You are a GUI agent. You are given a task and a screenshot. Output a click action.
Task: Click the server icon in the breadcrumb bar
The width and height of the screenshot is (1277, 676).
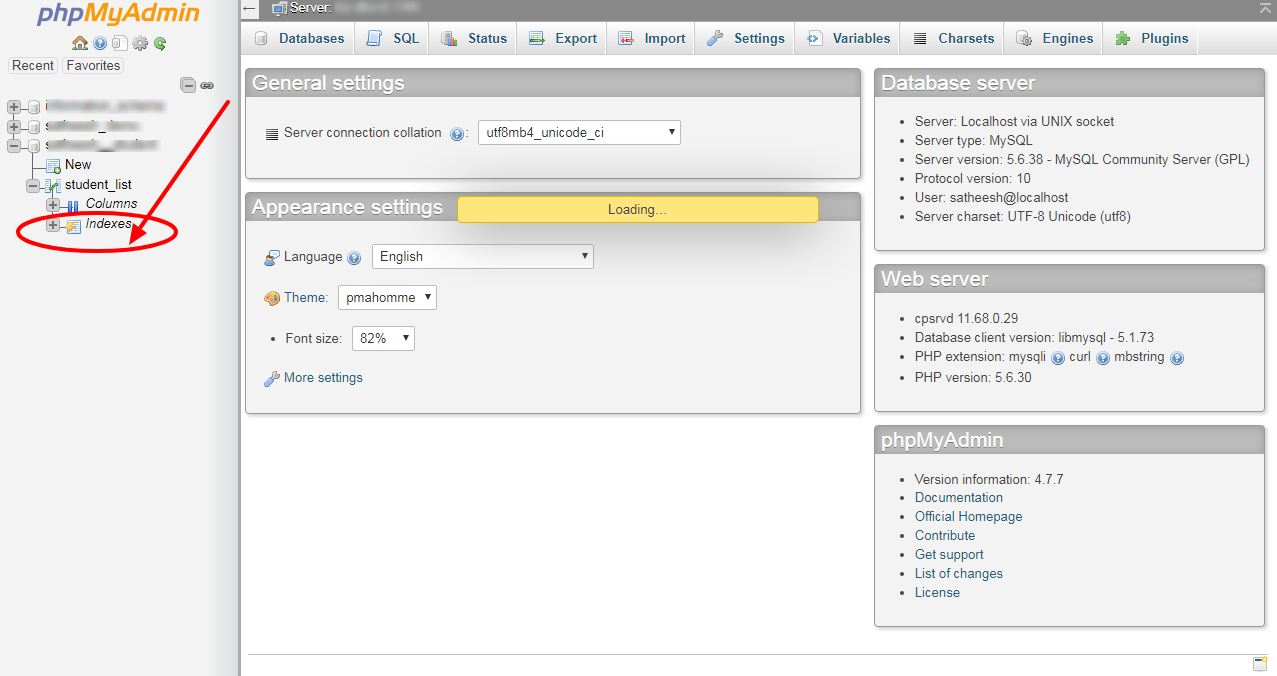(280, 8)
